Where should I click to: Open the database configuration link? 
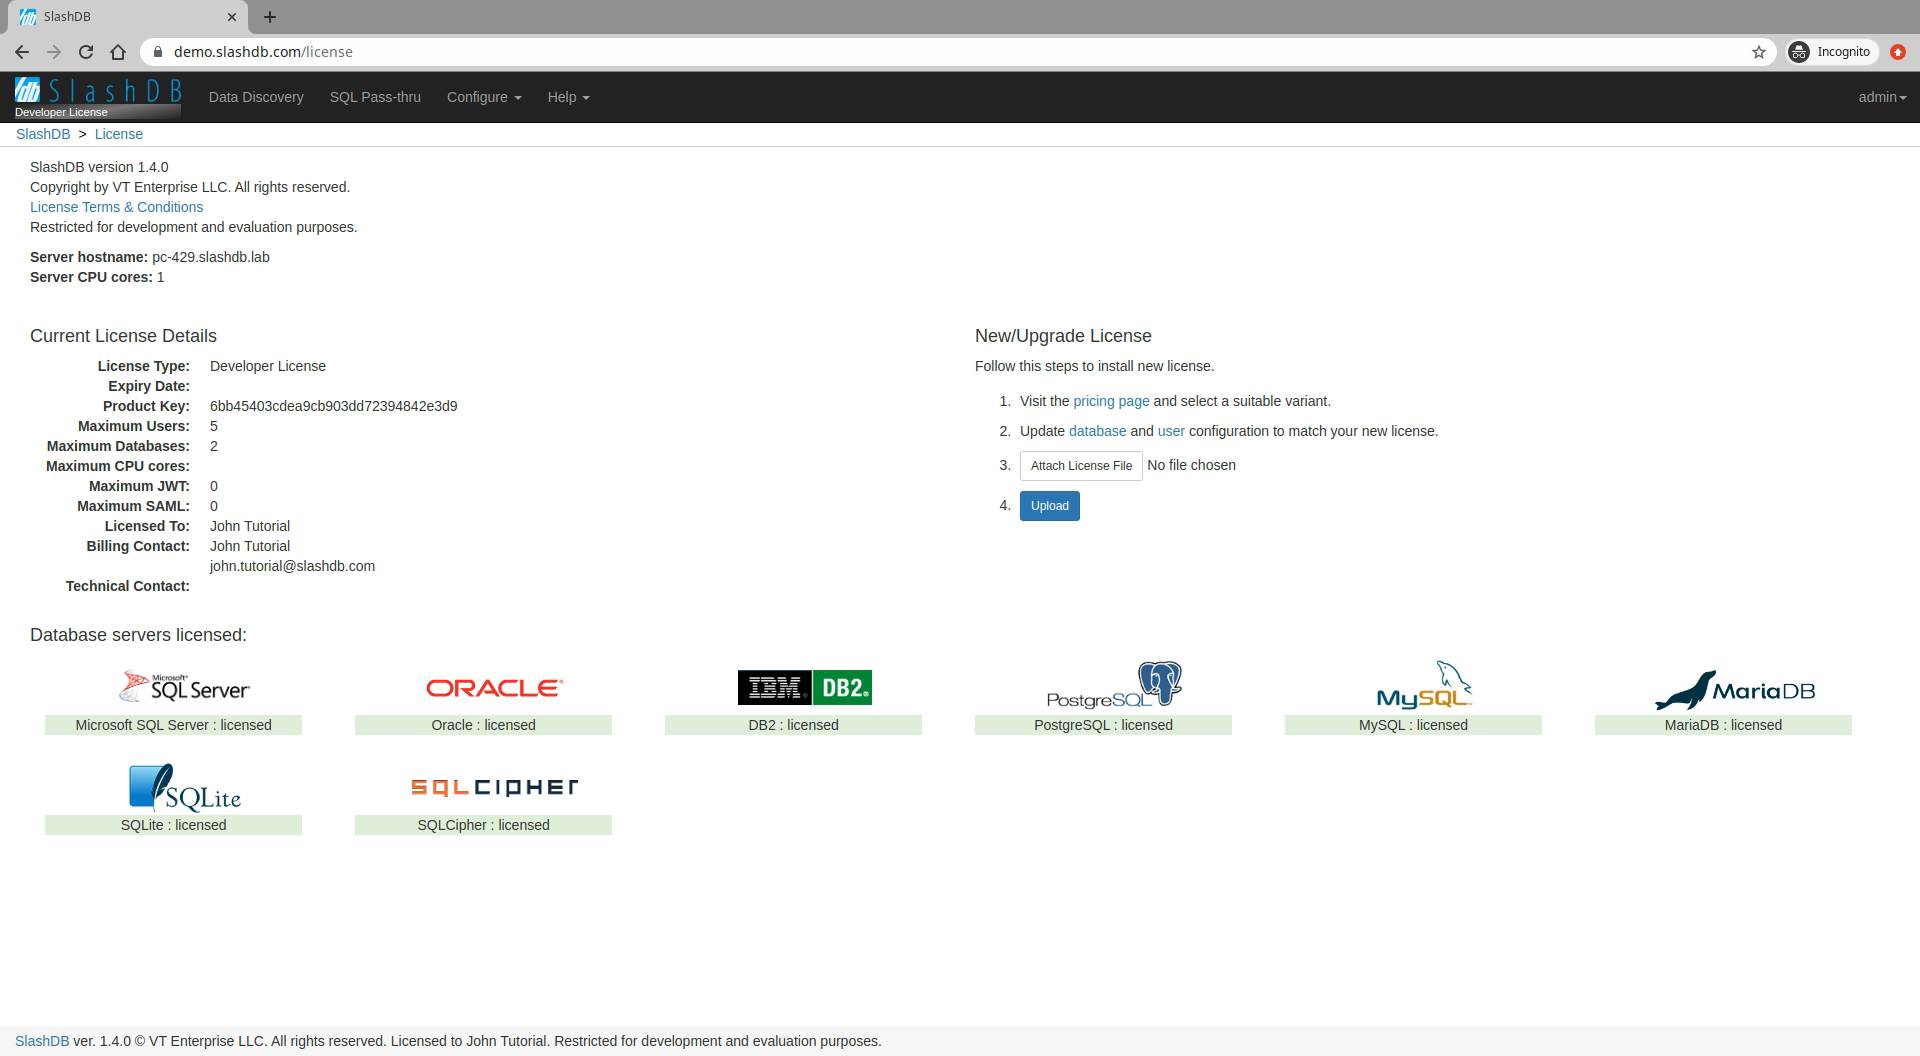tap(1097, 431)
